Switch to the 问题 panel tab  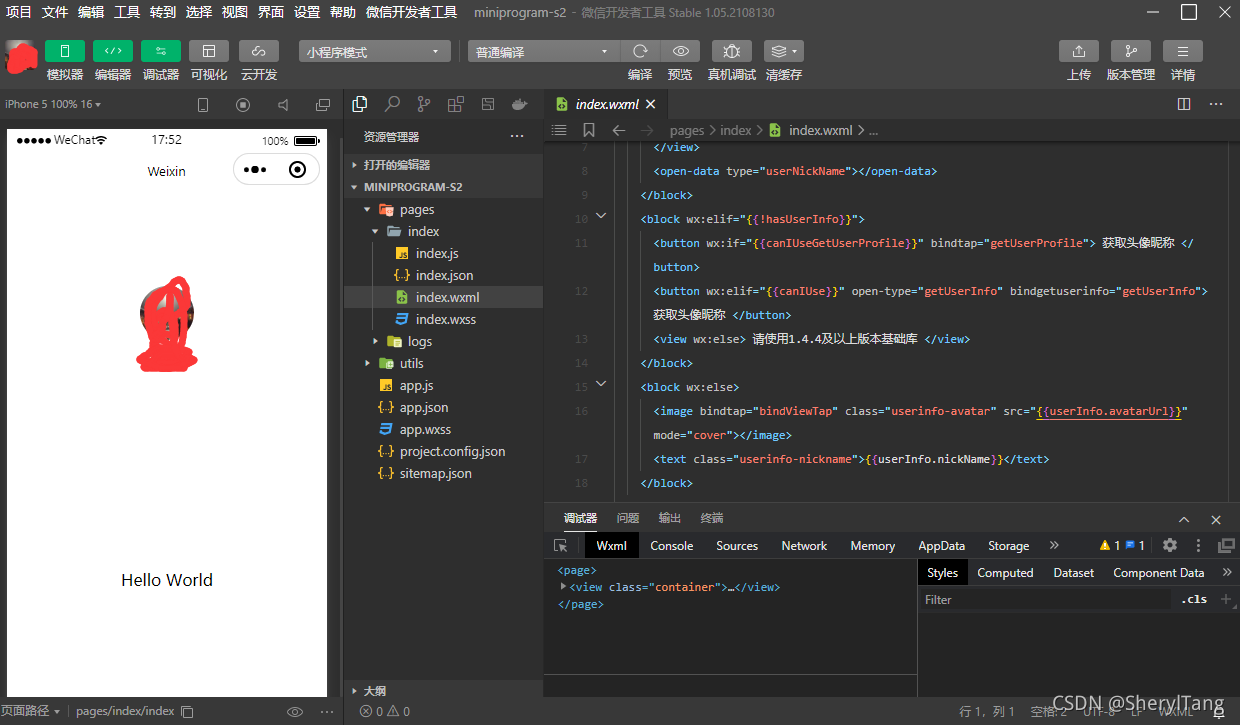point(628,518)
